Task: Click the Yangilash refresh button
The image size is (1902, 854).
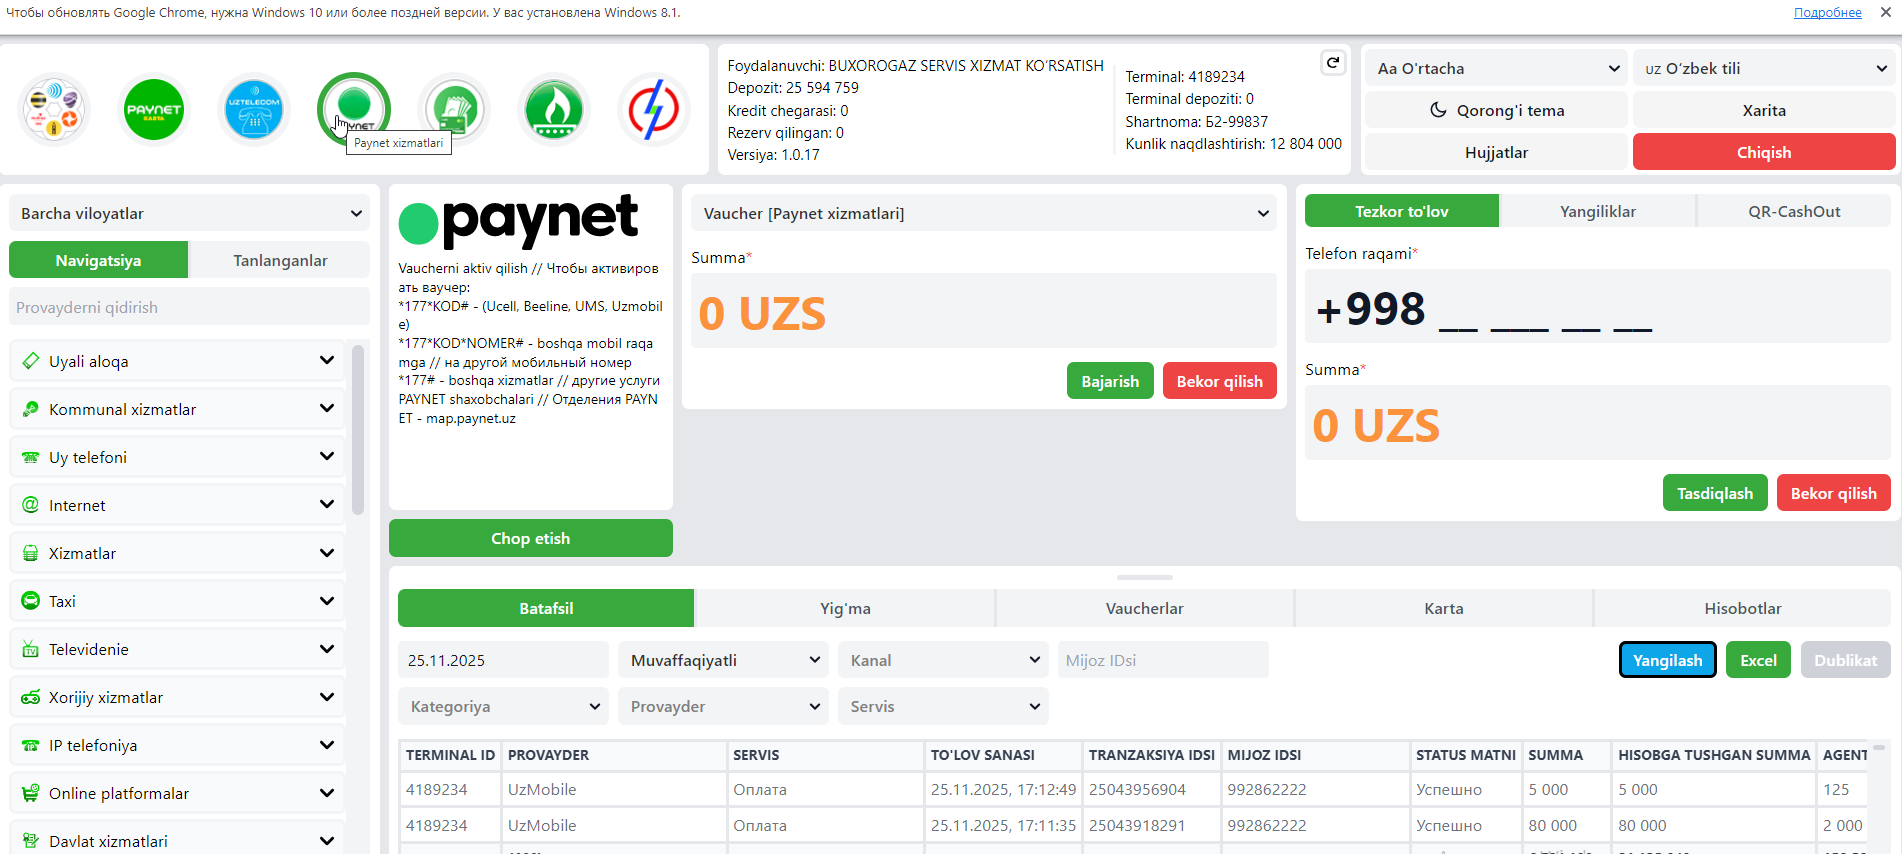Action: [1667, 660]
